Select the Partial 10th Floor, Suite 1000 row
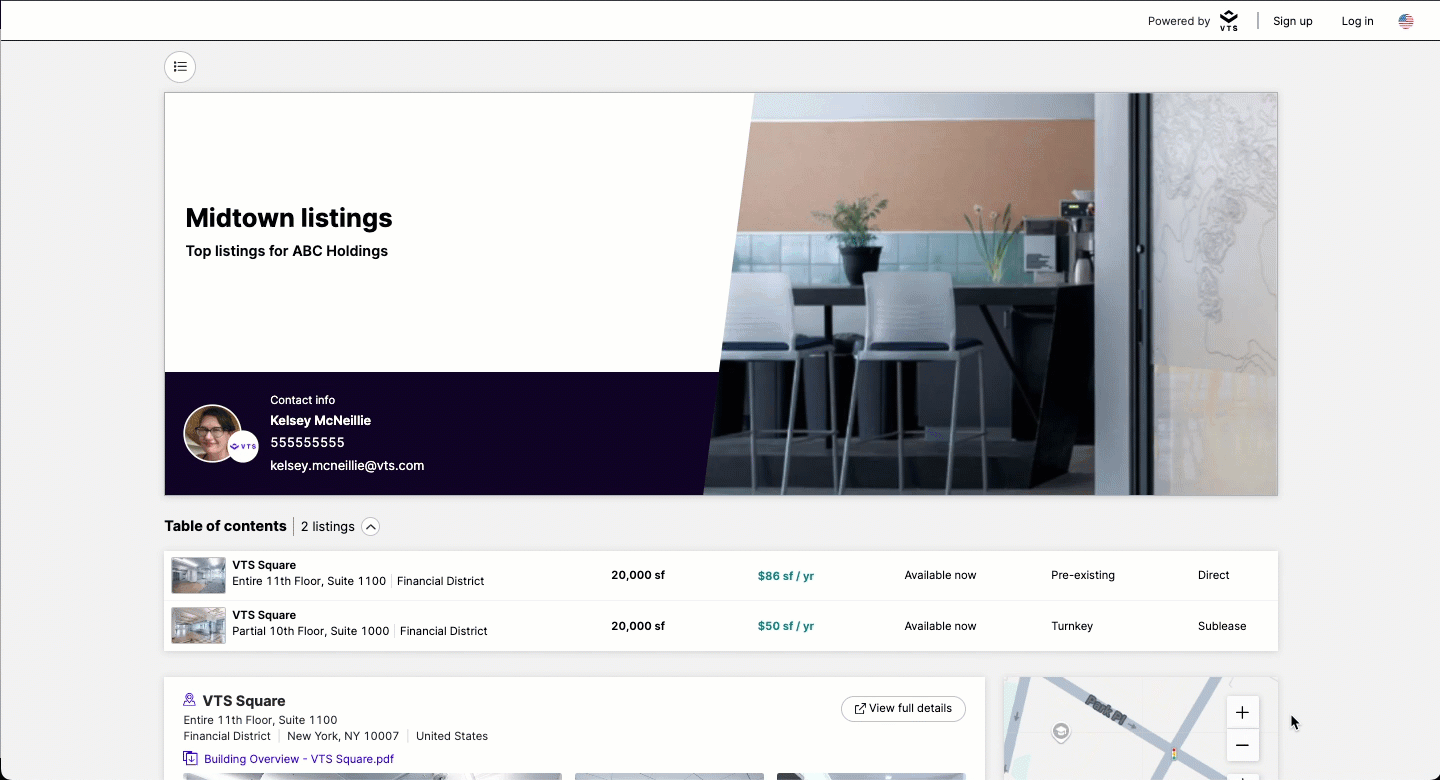 721,626
